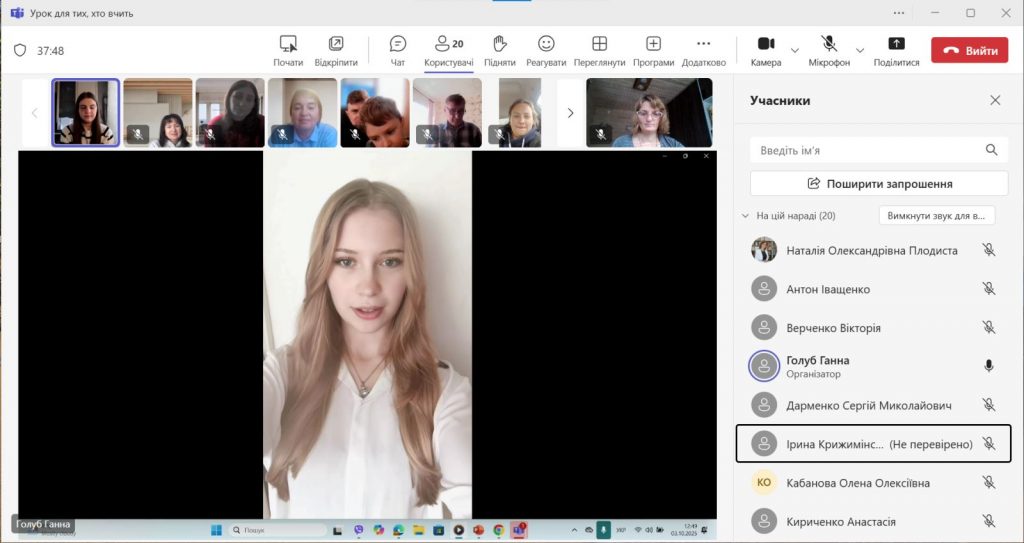This screenshot has height=543, width=1024.
Task: Expand the microphone options dropdown arrow
Action: (x=860, y=50)
